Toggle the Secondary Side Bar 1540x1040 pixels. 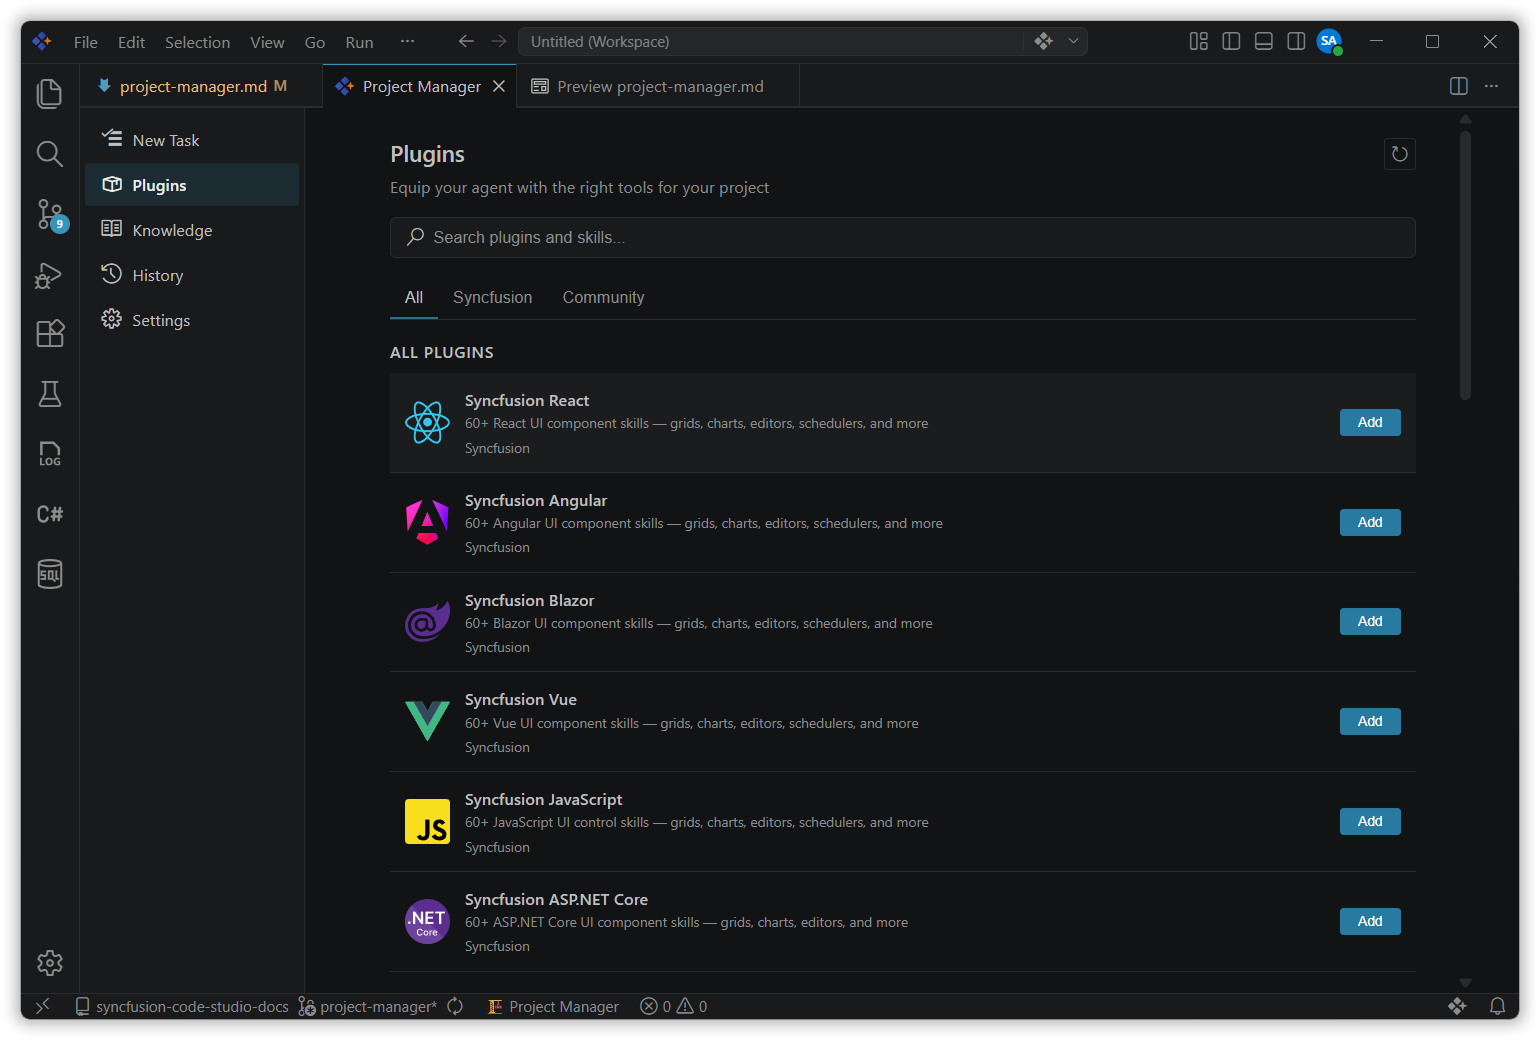[1296, 41]
